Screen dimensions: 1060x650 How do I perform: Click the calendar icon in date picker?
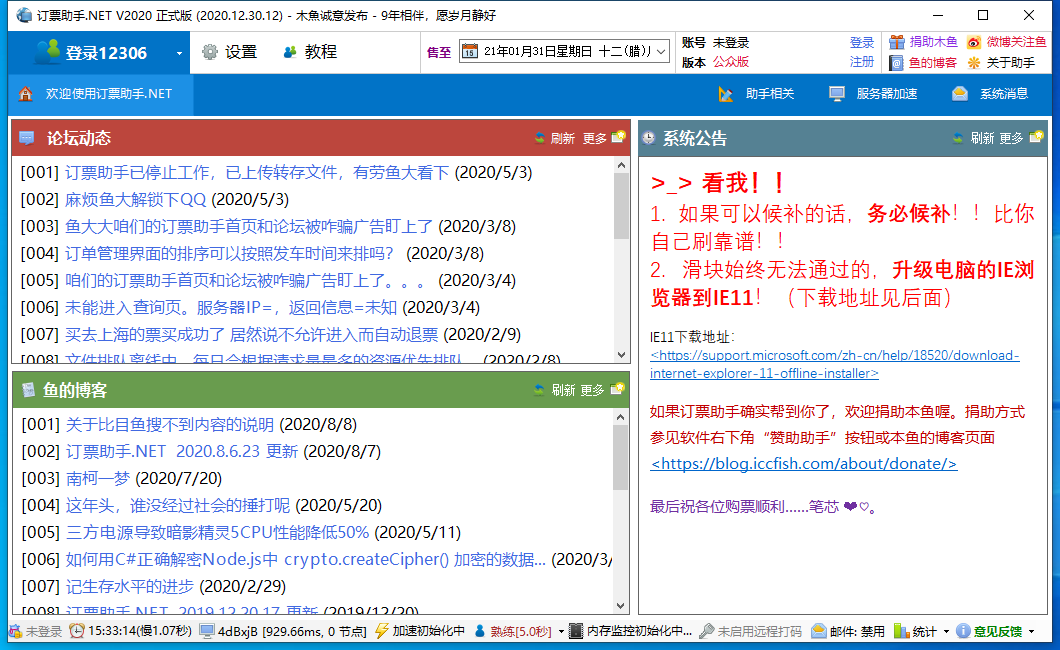pos(470,51)
